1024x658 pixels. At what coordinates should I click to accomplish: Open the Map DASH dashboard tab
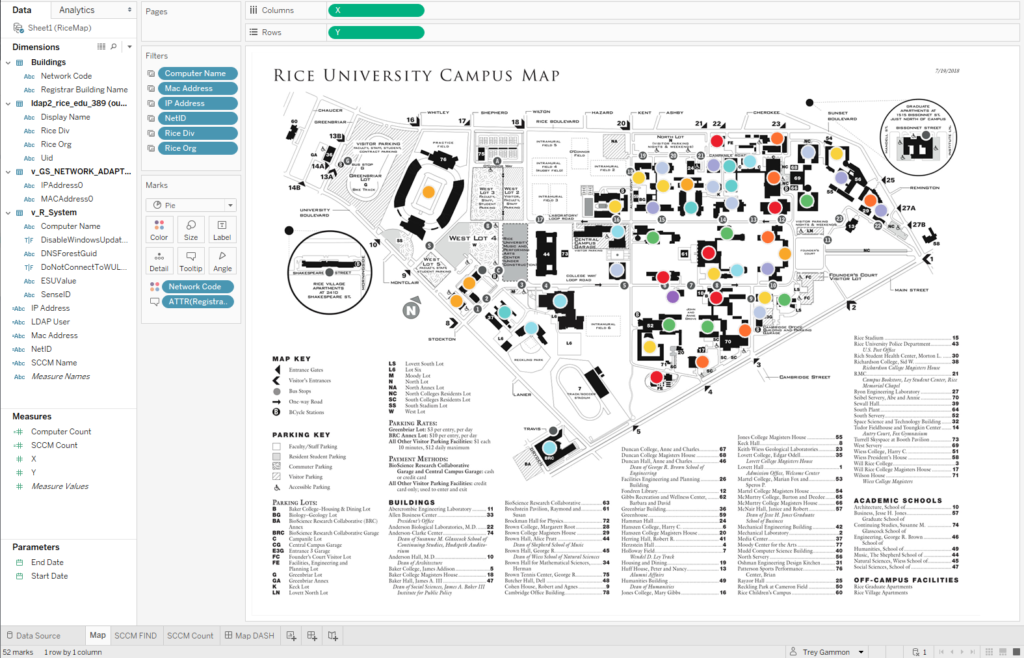point(249,635)
